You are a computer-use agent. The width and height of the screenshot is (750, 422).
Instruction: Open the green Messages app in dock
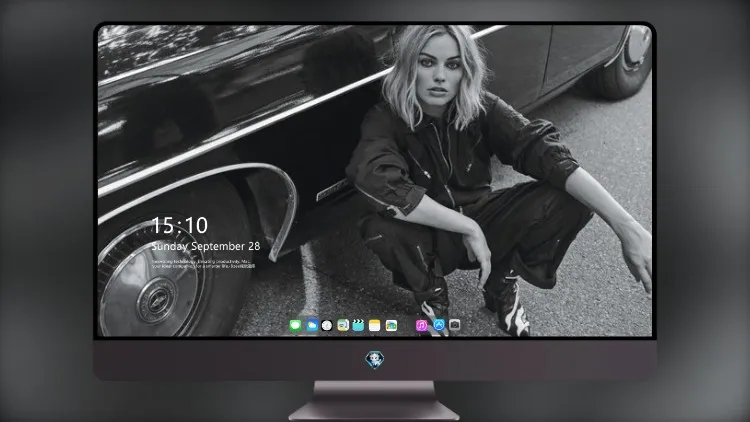pyautogui.click(x=295, y=326)
